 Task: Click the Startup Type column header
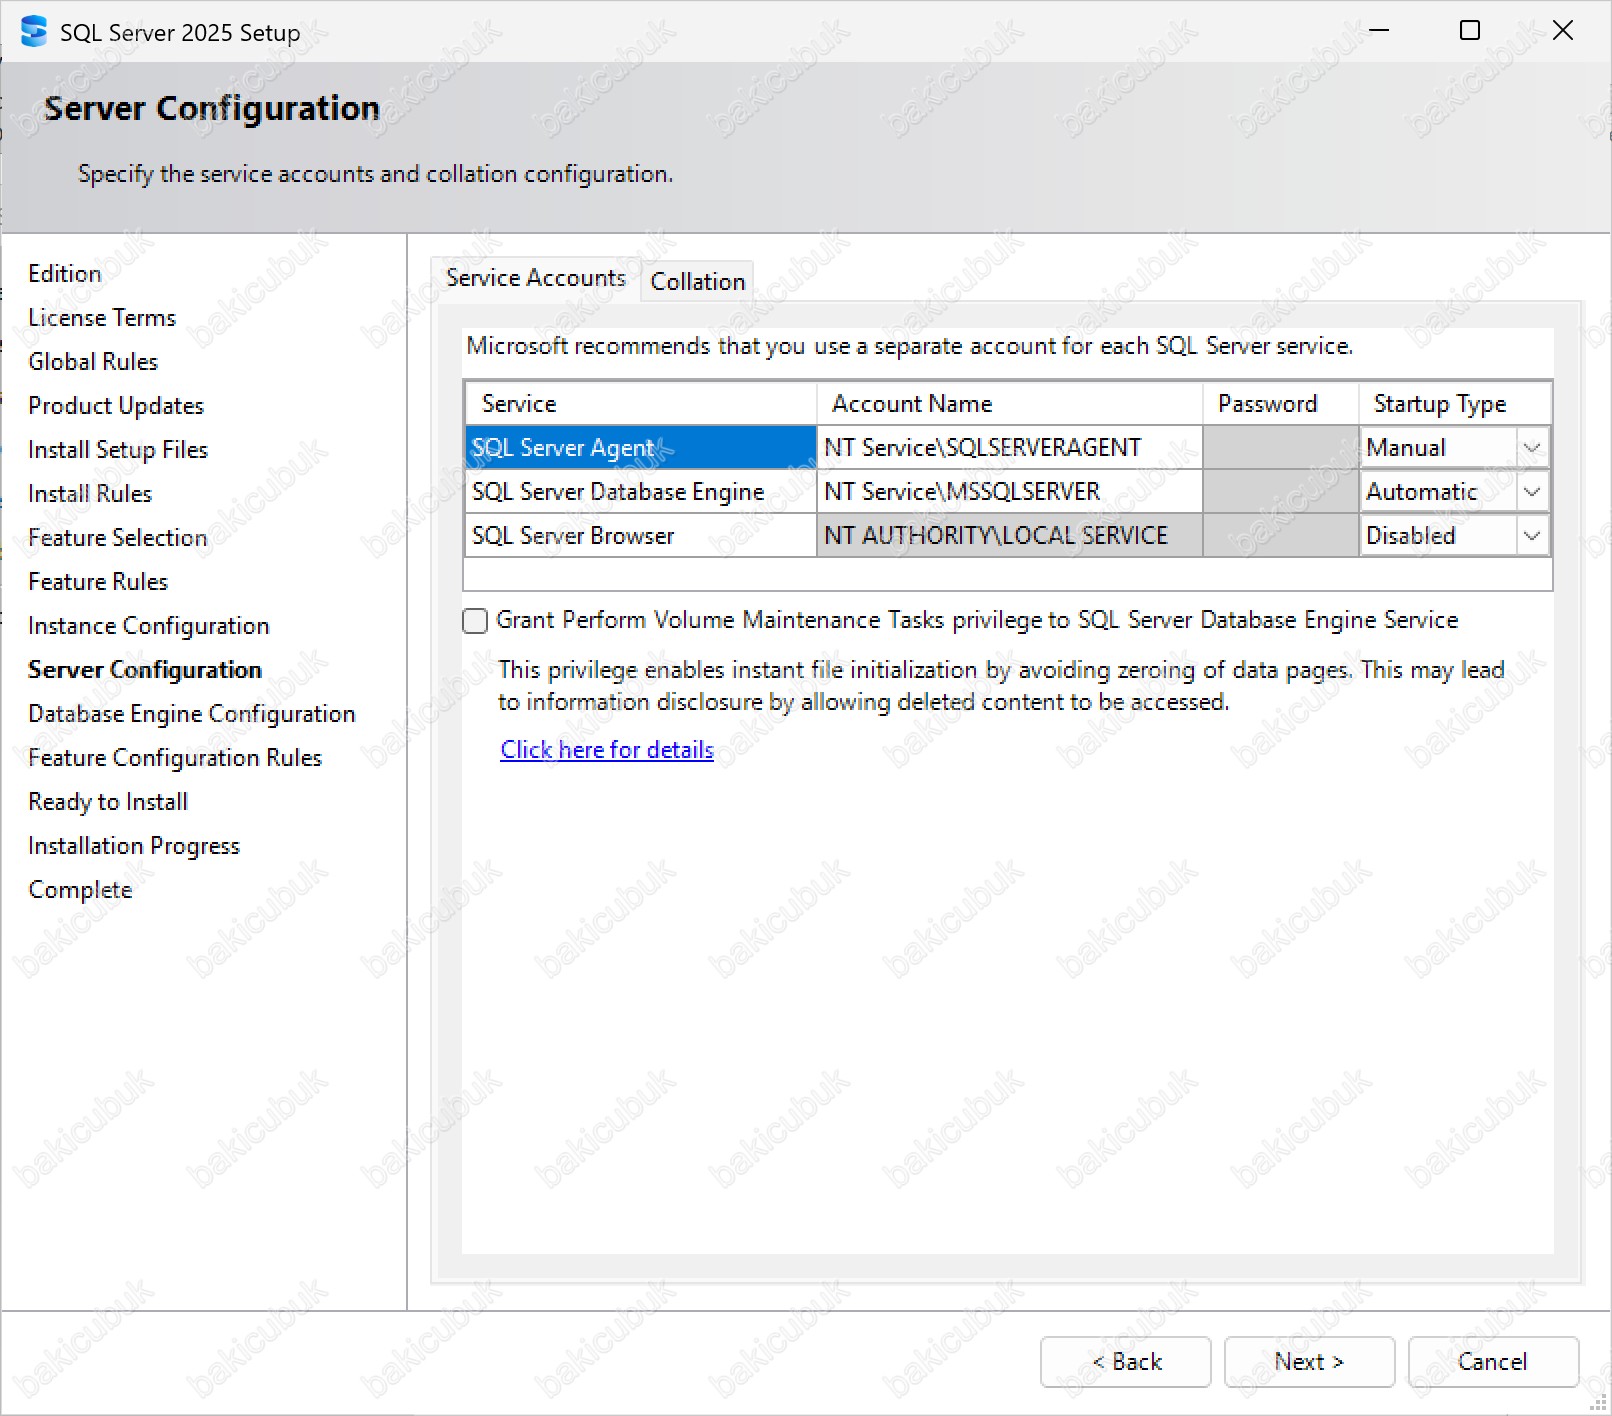(x=1454, y=404)
